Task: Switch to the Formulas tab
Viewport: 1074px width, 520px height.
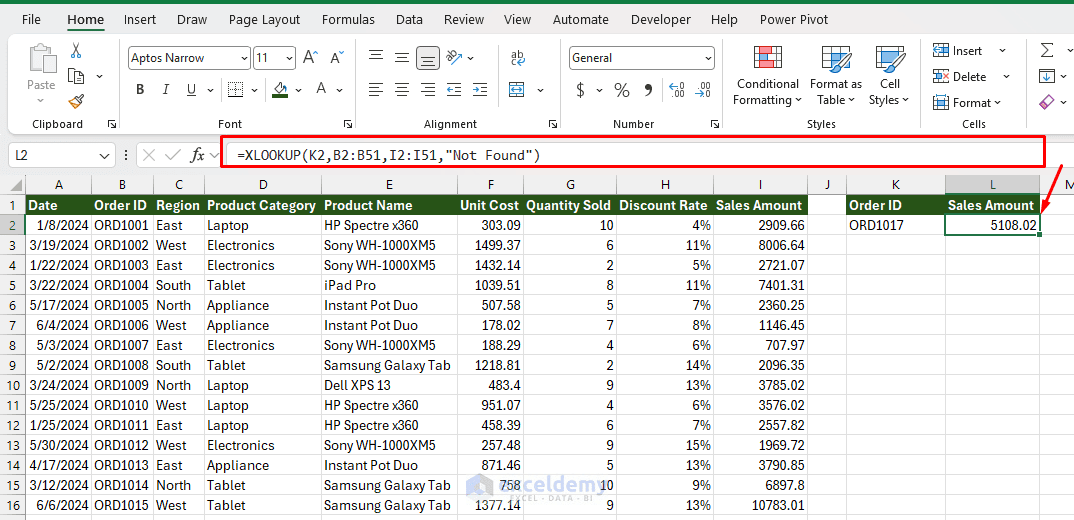Action: [x=348, y=20]
